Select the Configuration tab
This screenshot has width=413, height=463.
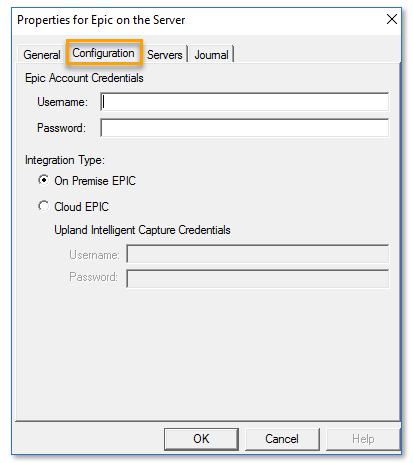click(103, 53)
